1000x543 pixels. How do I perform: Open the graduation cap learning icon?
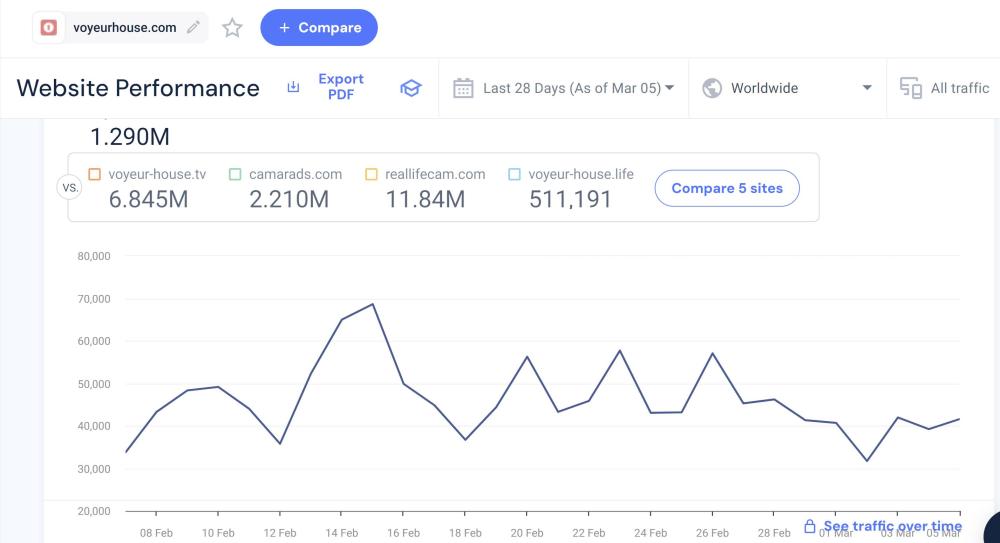tap(410, 88)
